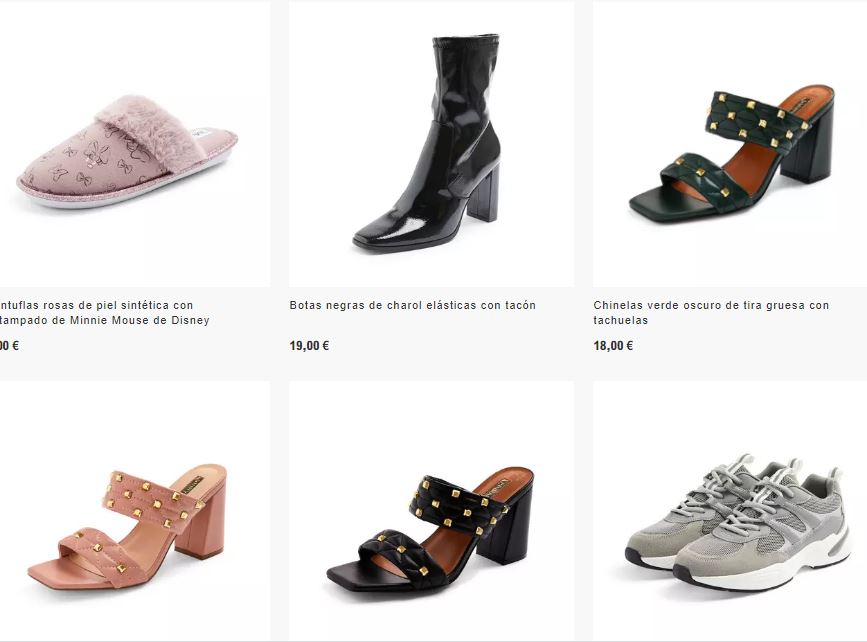Screen dimensions: 867x642
Task: Select the grey chunky sneakers photo
Action: (x=736, y=525)
